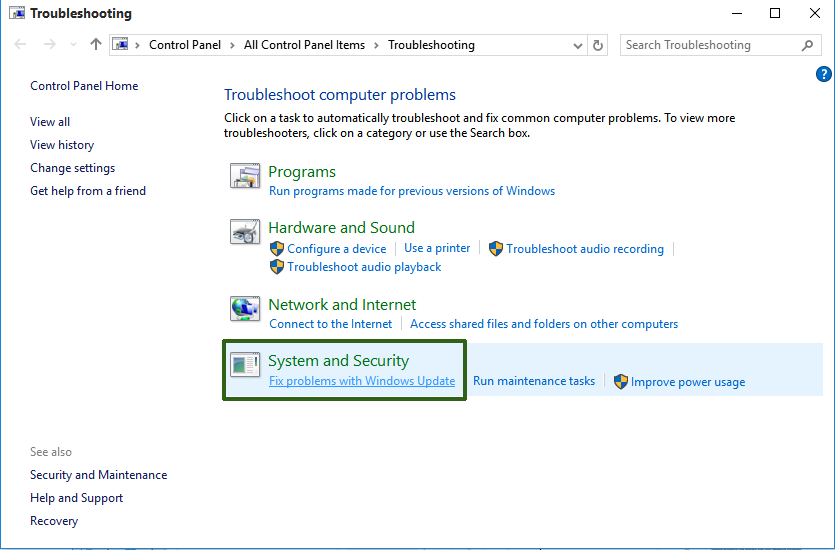The height and width of the screenshot is (550, 835).
Task: Click the Control Panel breadcrumb
Action: click(185, 45)
